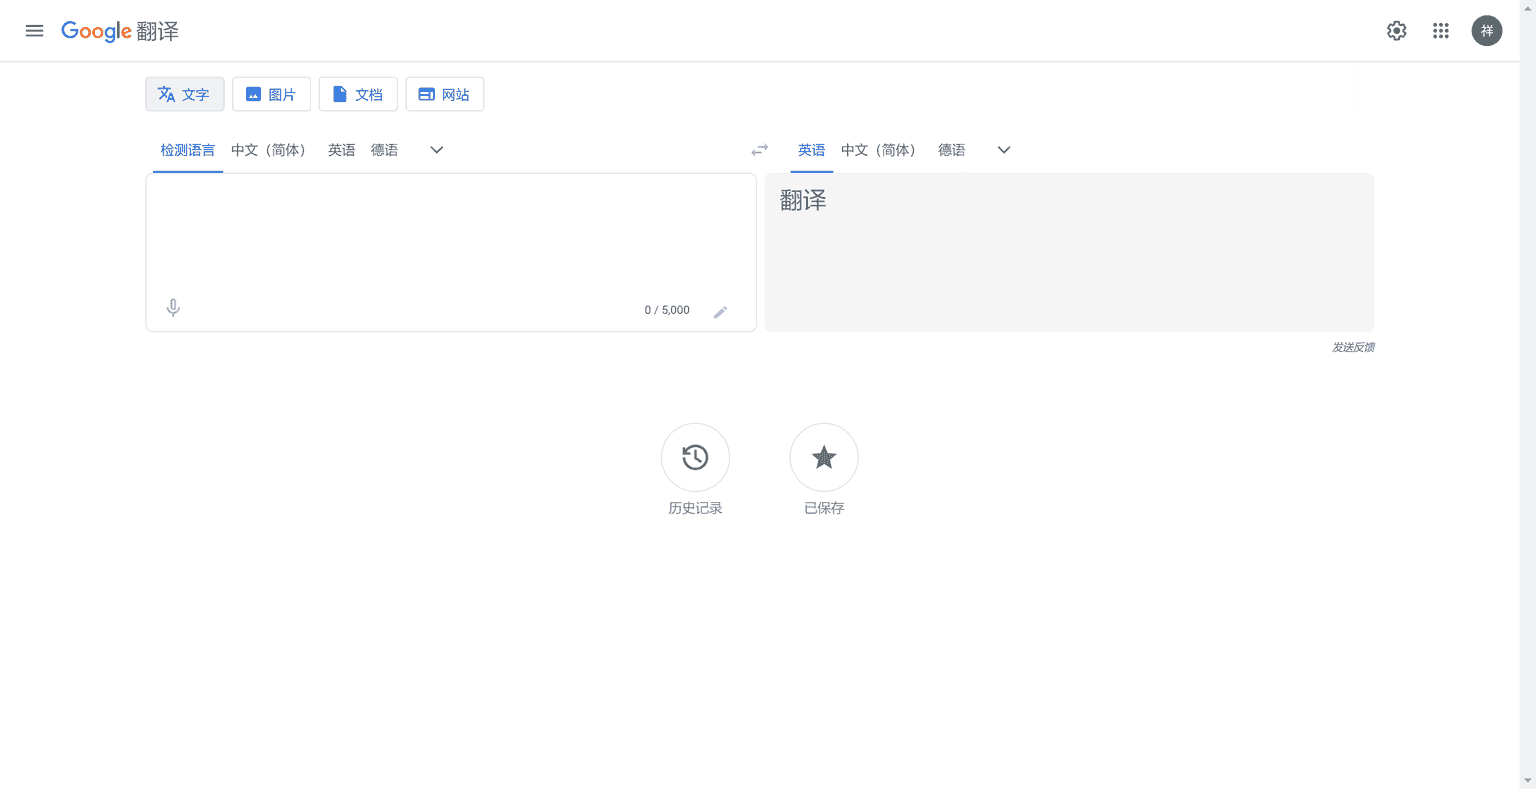1536x789 pixels.
Task: Open the account avatar 祥
Action: [1487, 31]
